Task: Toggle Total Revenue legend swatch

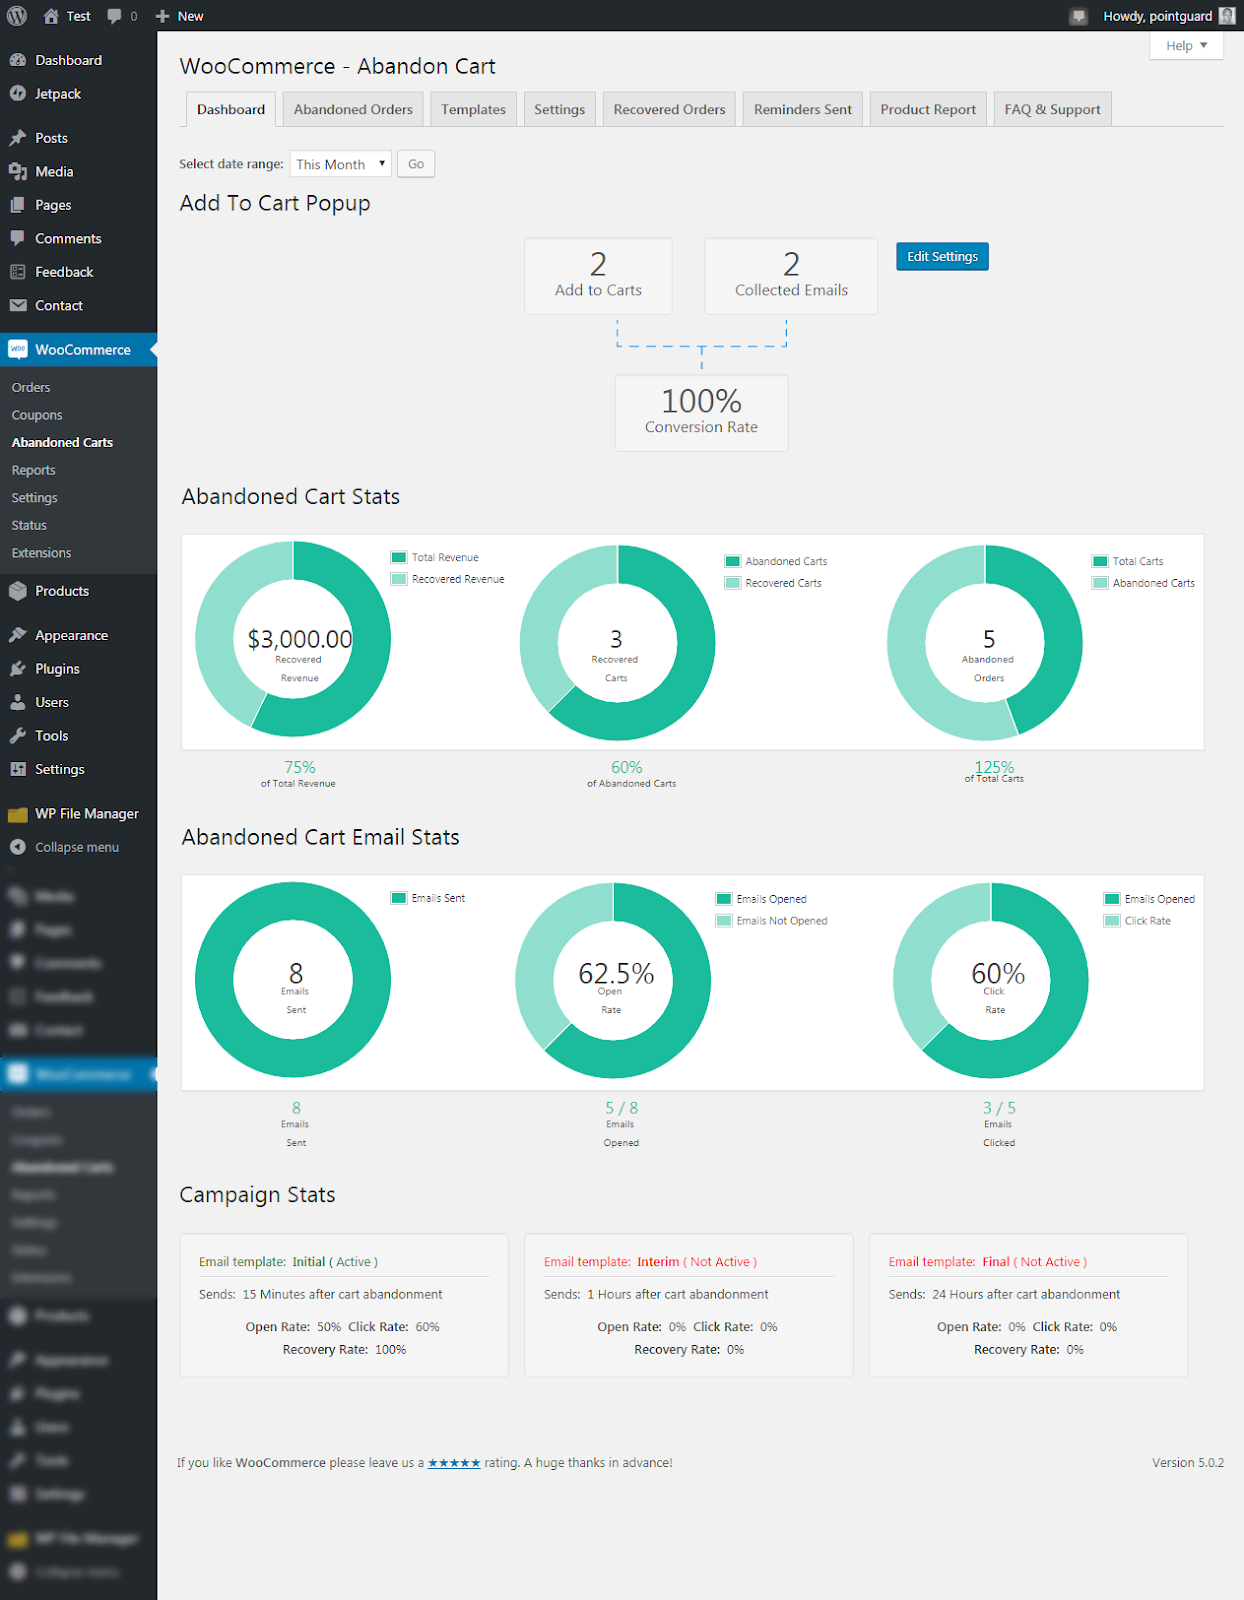Action: [x=399, y=557]
